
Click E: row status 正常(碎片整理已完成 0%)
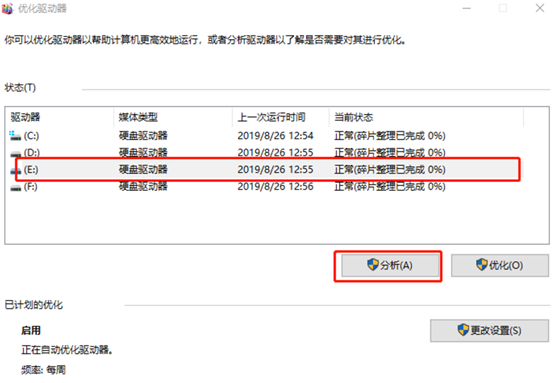point(390,170)
